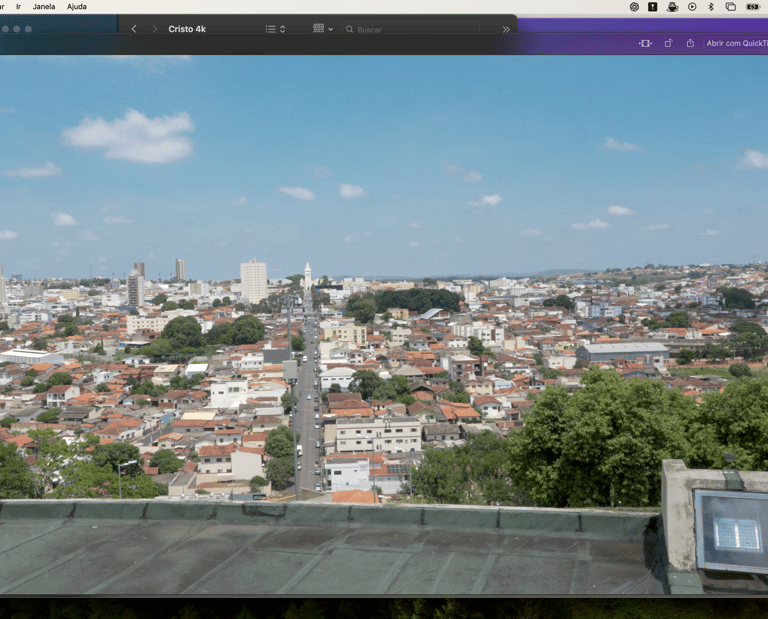Rotate the preview with the rotate icon

pyautogui.click(x=668, y=44)
